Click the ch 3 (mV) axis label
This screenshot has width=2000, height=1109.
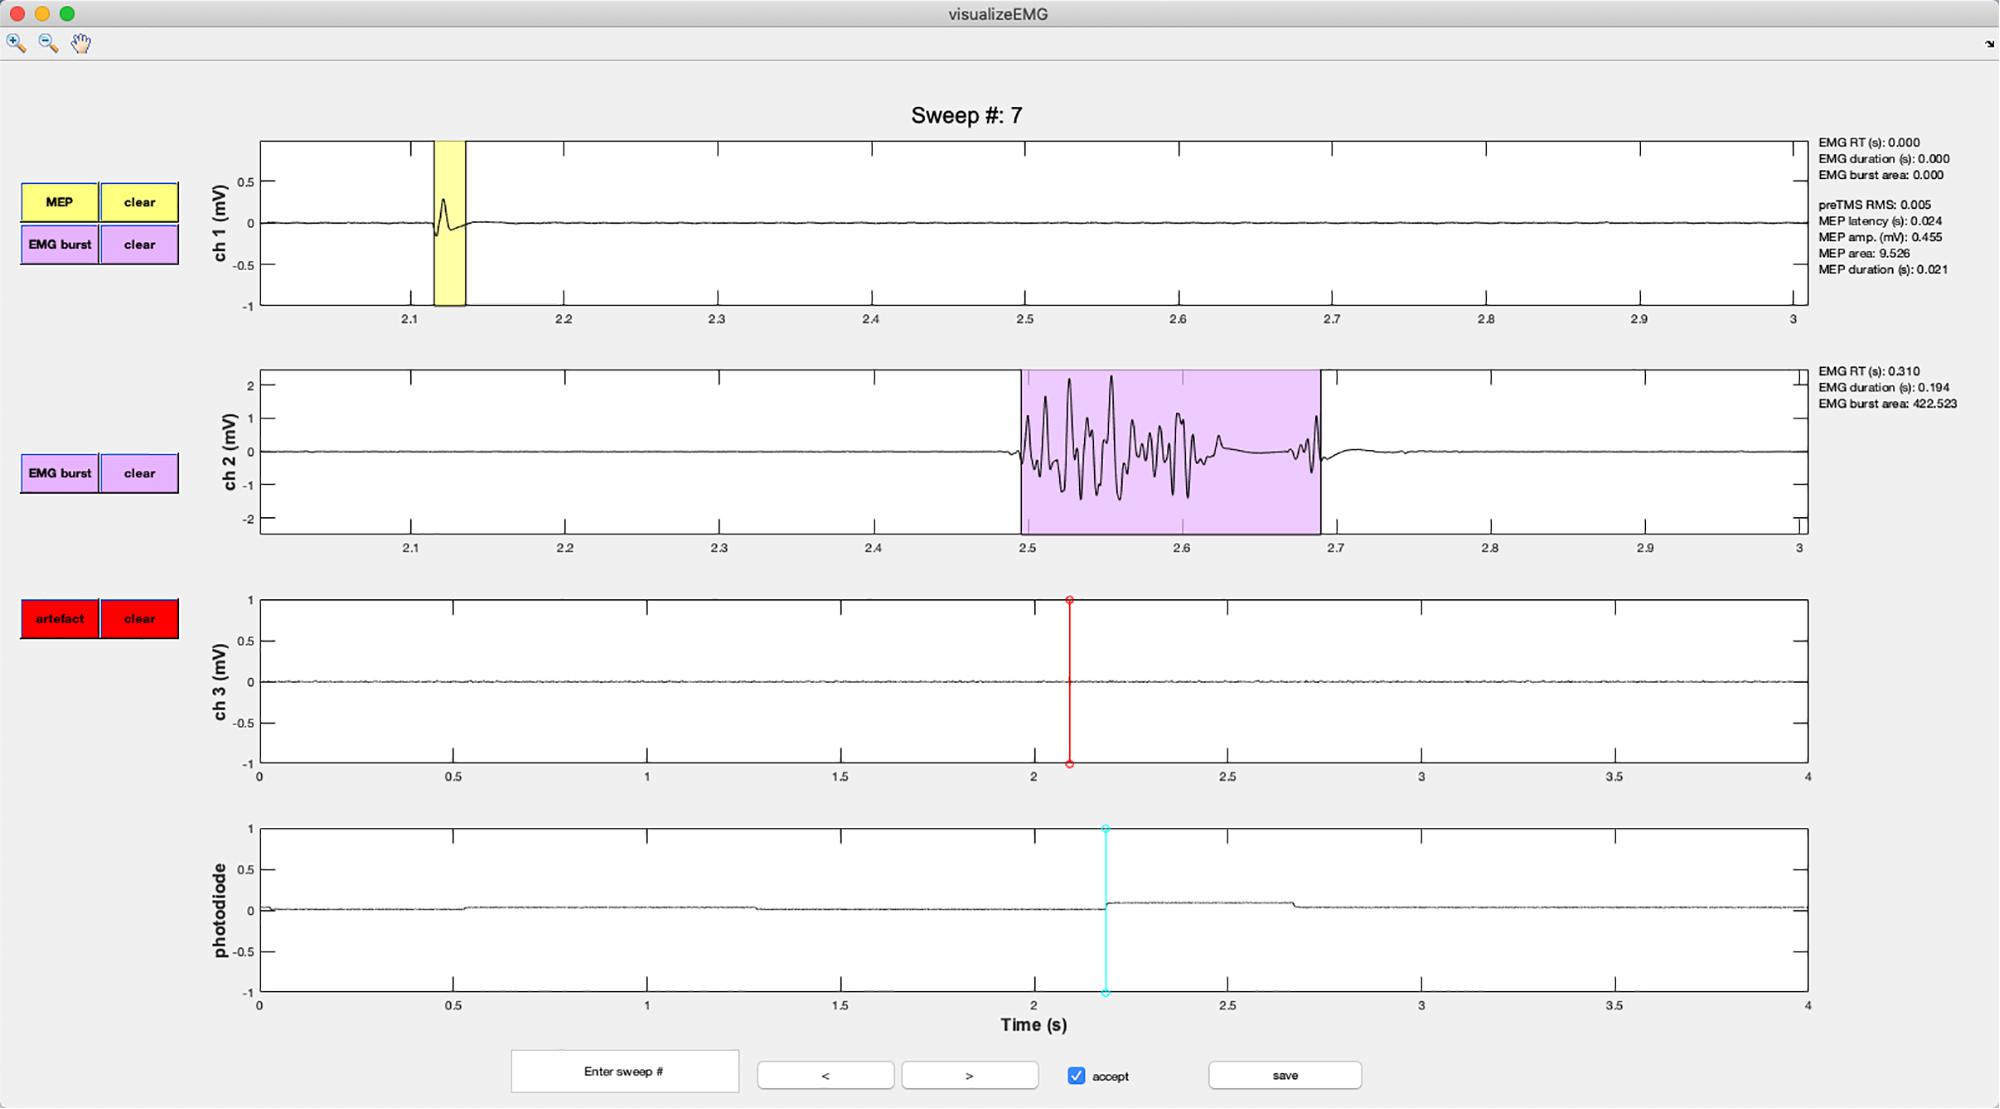click(220, 682)
